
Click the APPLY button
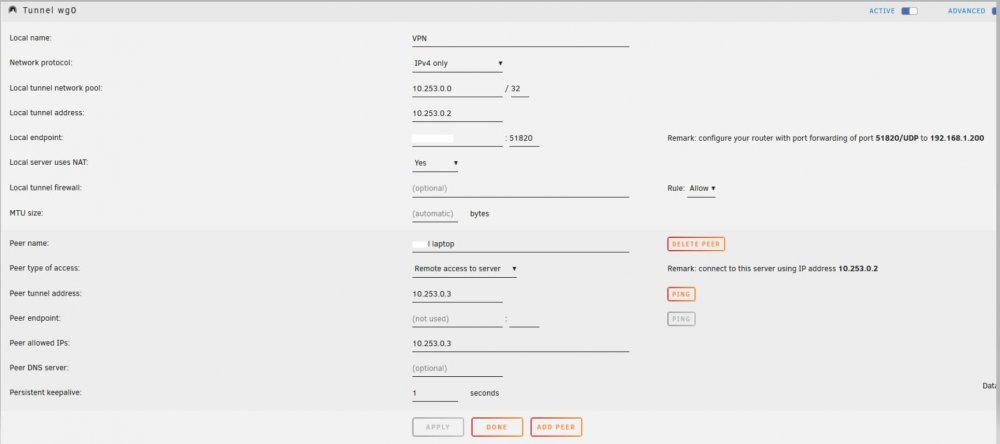(x=438, y=427)
